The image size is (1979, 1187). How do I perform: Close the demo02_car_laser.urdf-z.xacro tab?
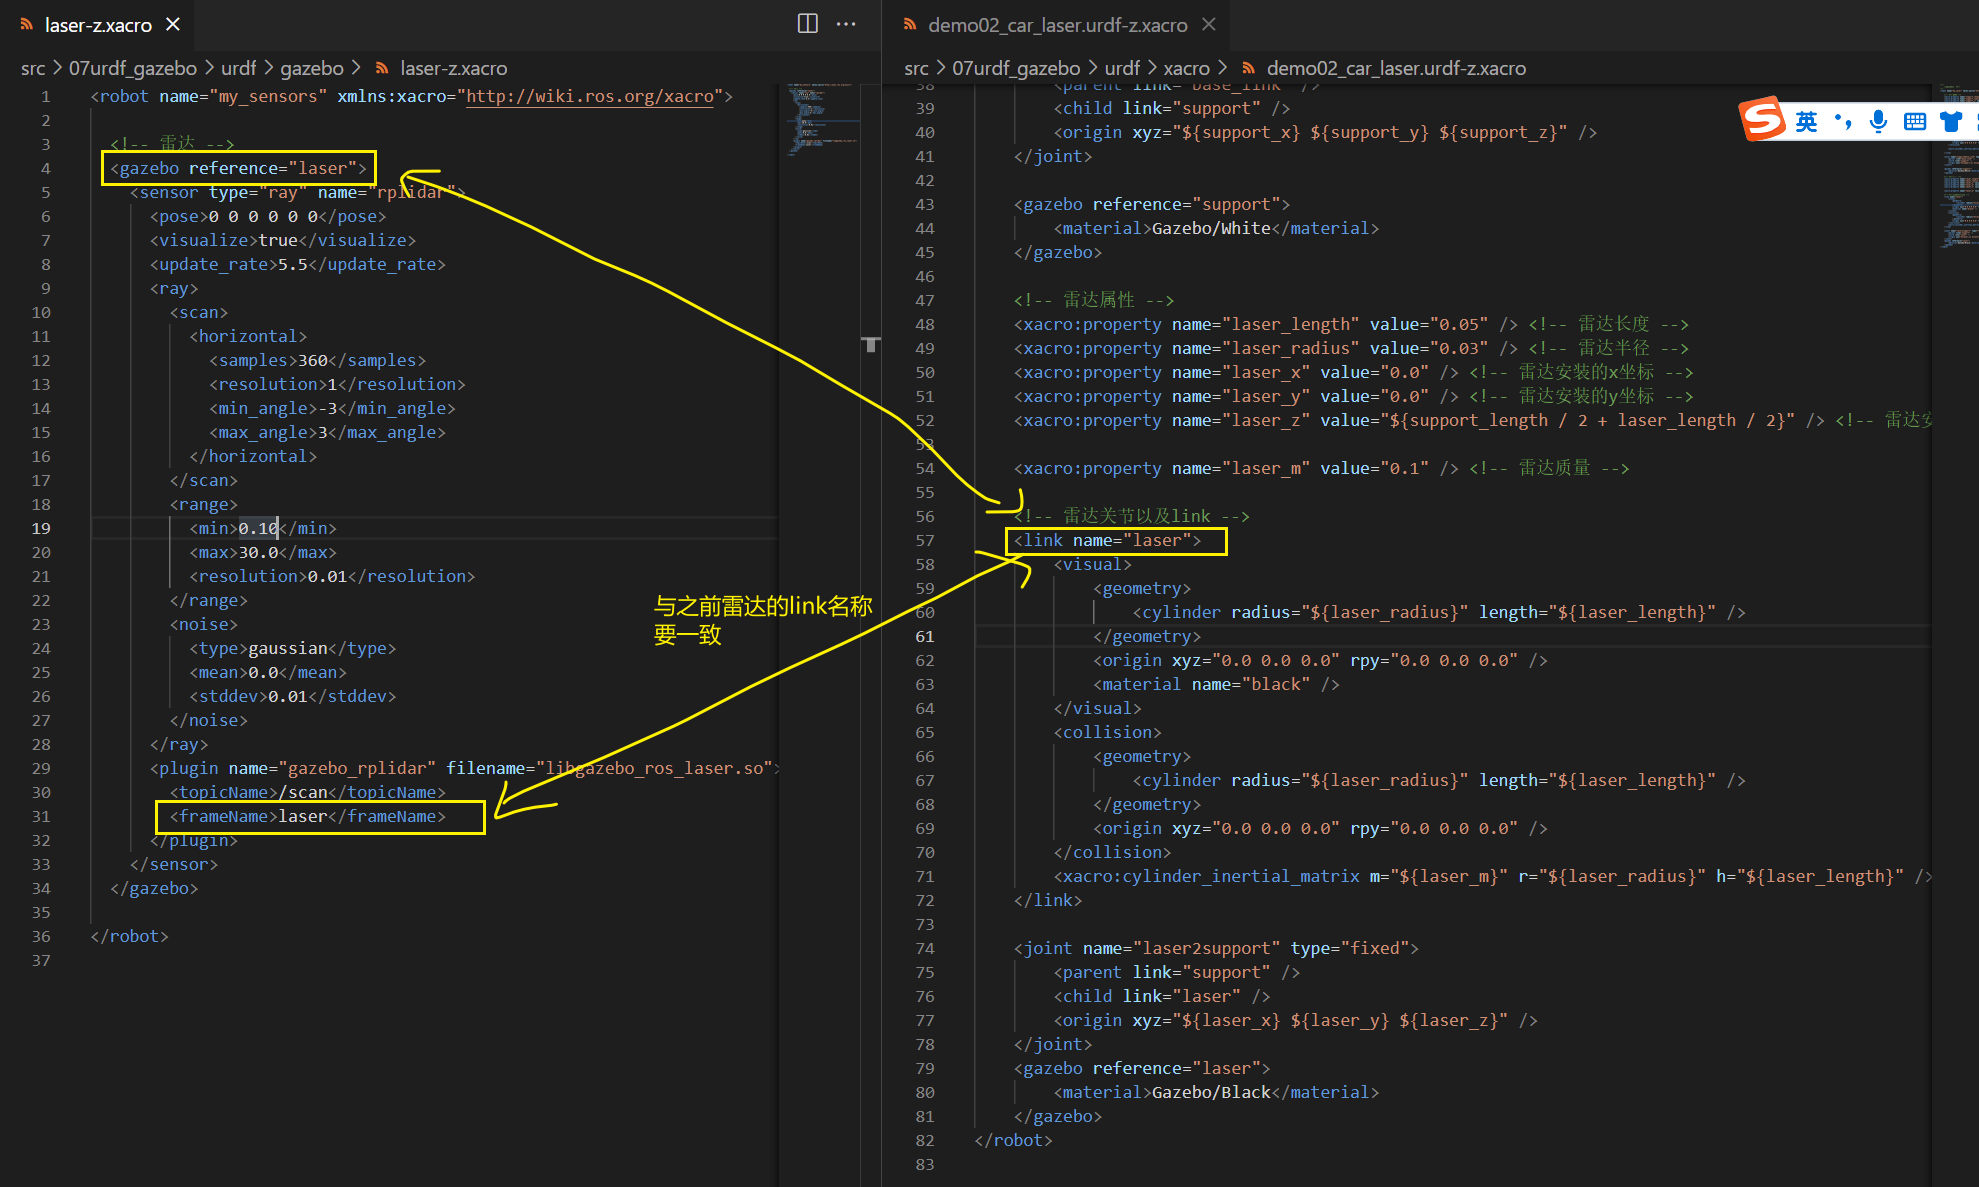(1209, 24)
